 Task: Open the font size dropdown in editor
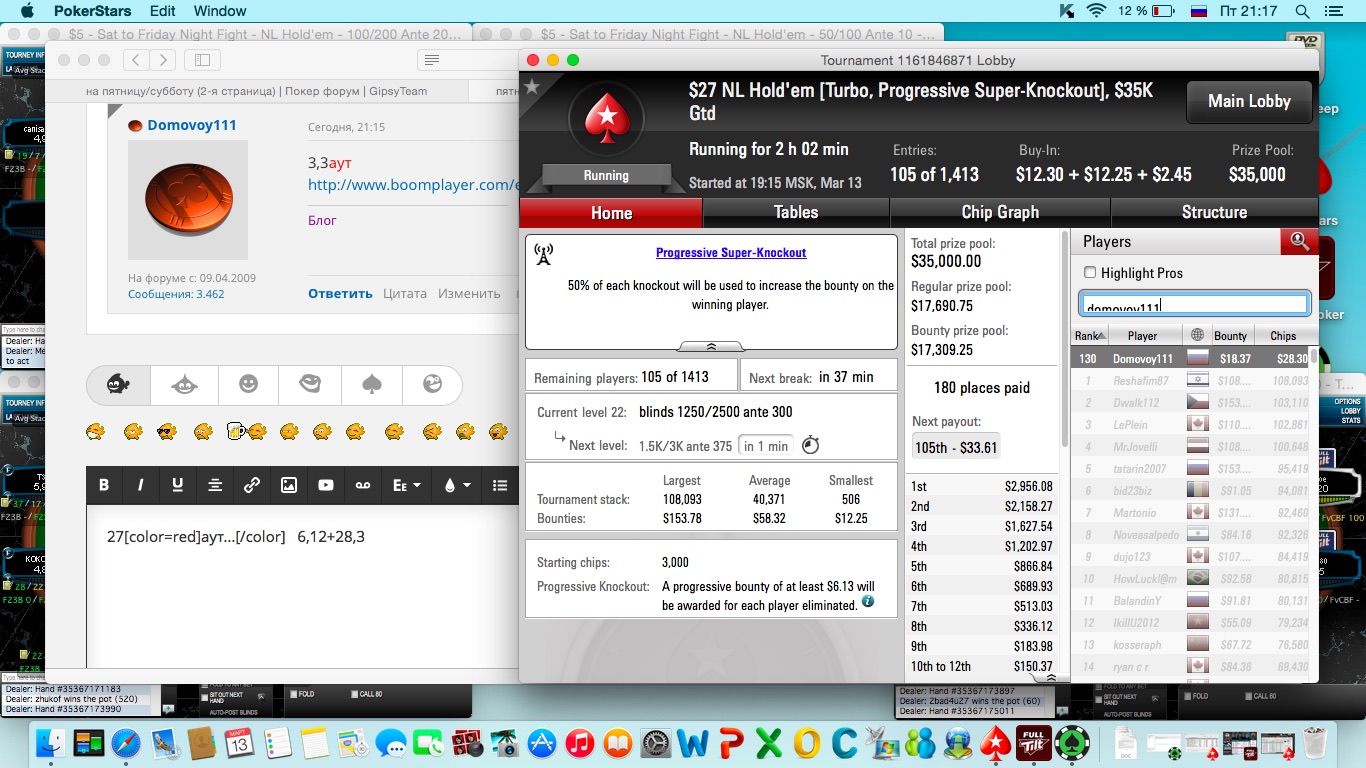(406, 485)
